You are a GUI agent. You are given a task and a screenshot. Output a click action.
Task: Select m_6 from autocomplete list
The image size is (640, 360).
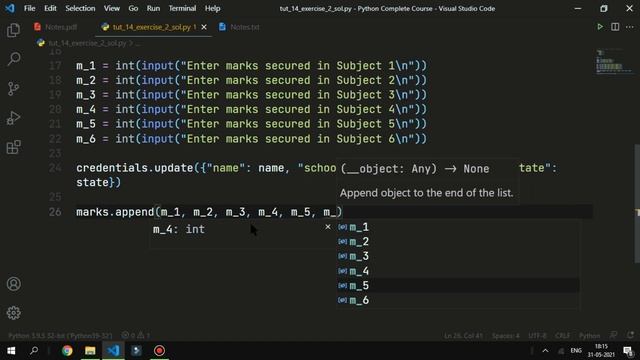click(x=458, y=300)
